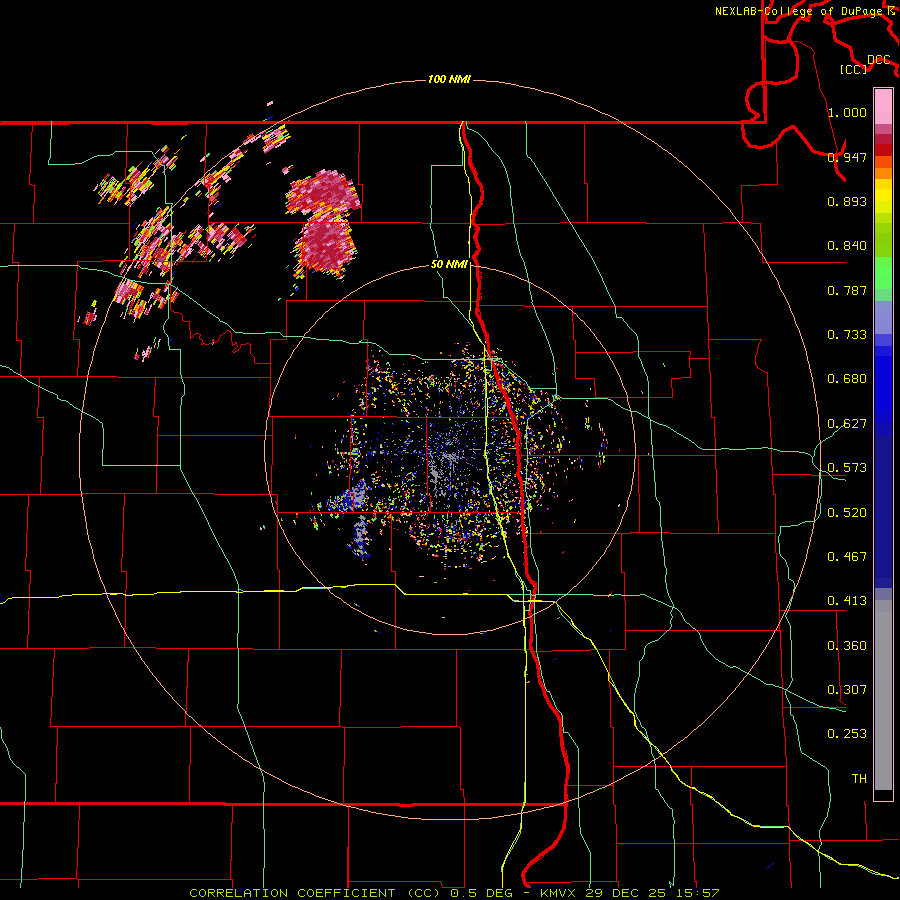Click the 0.947 color scale label
Viewport: 900px width, 900px height.
[847, 157]
